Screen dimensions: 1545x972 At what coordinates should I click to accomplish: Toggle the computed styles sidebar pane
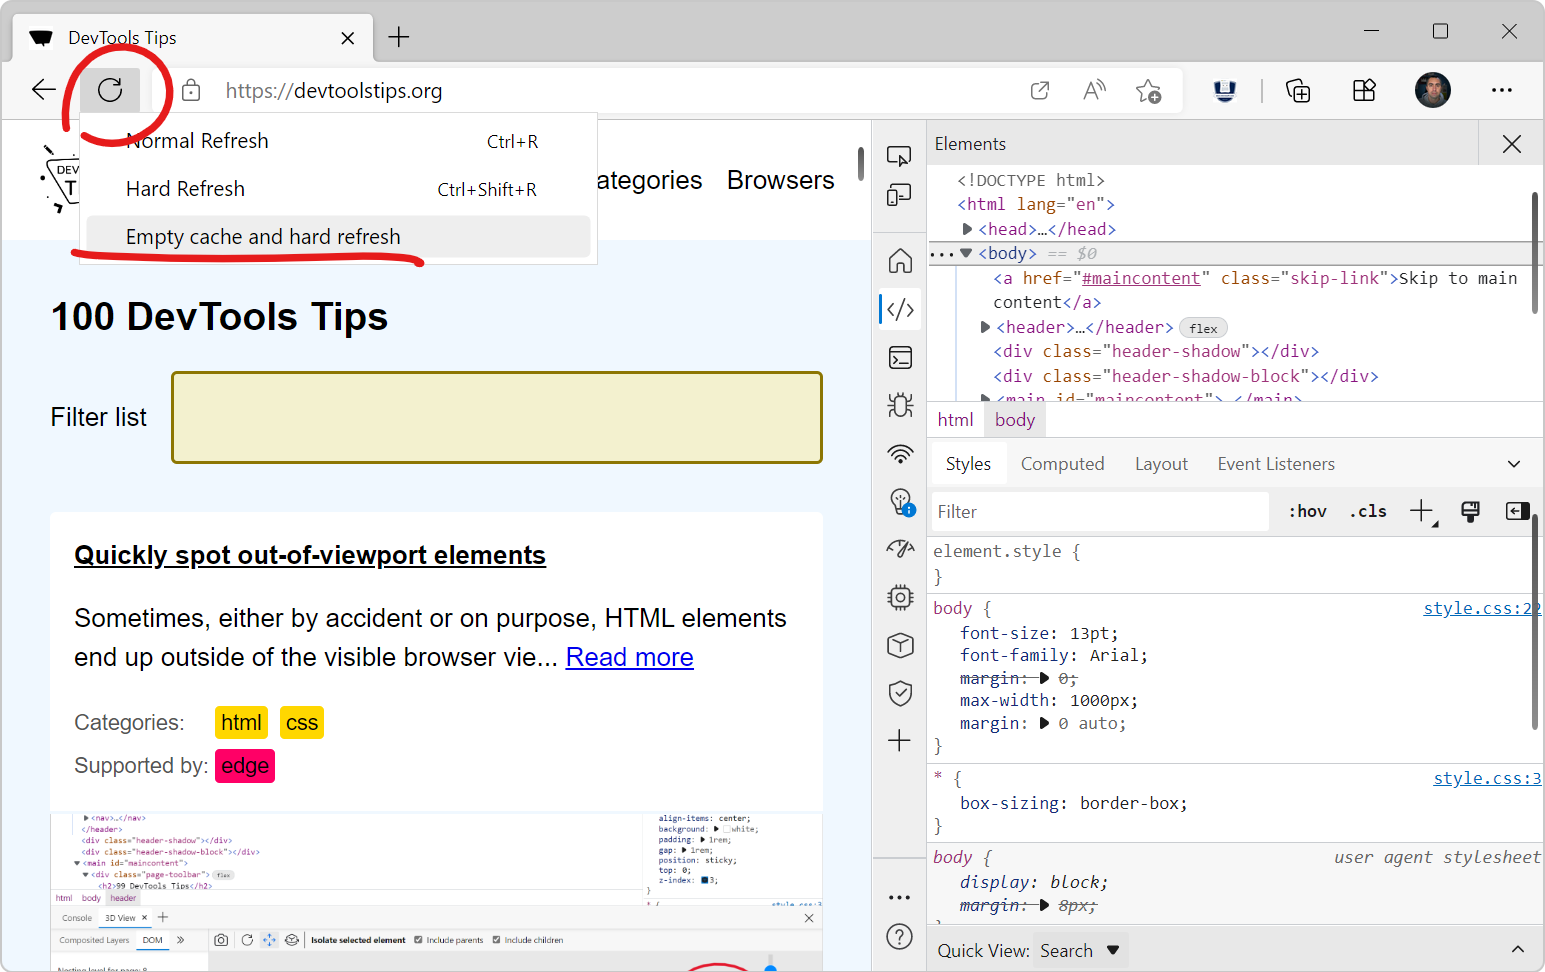[x=1516, y=512]
